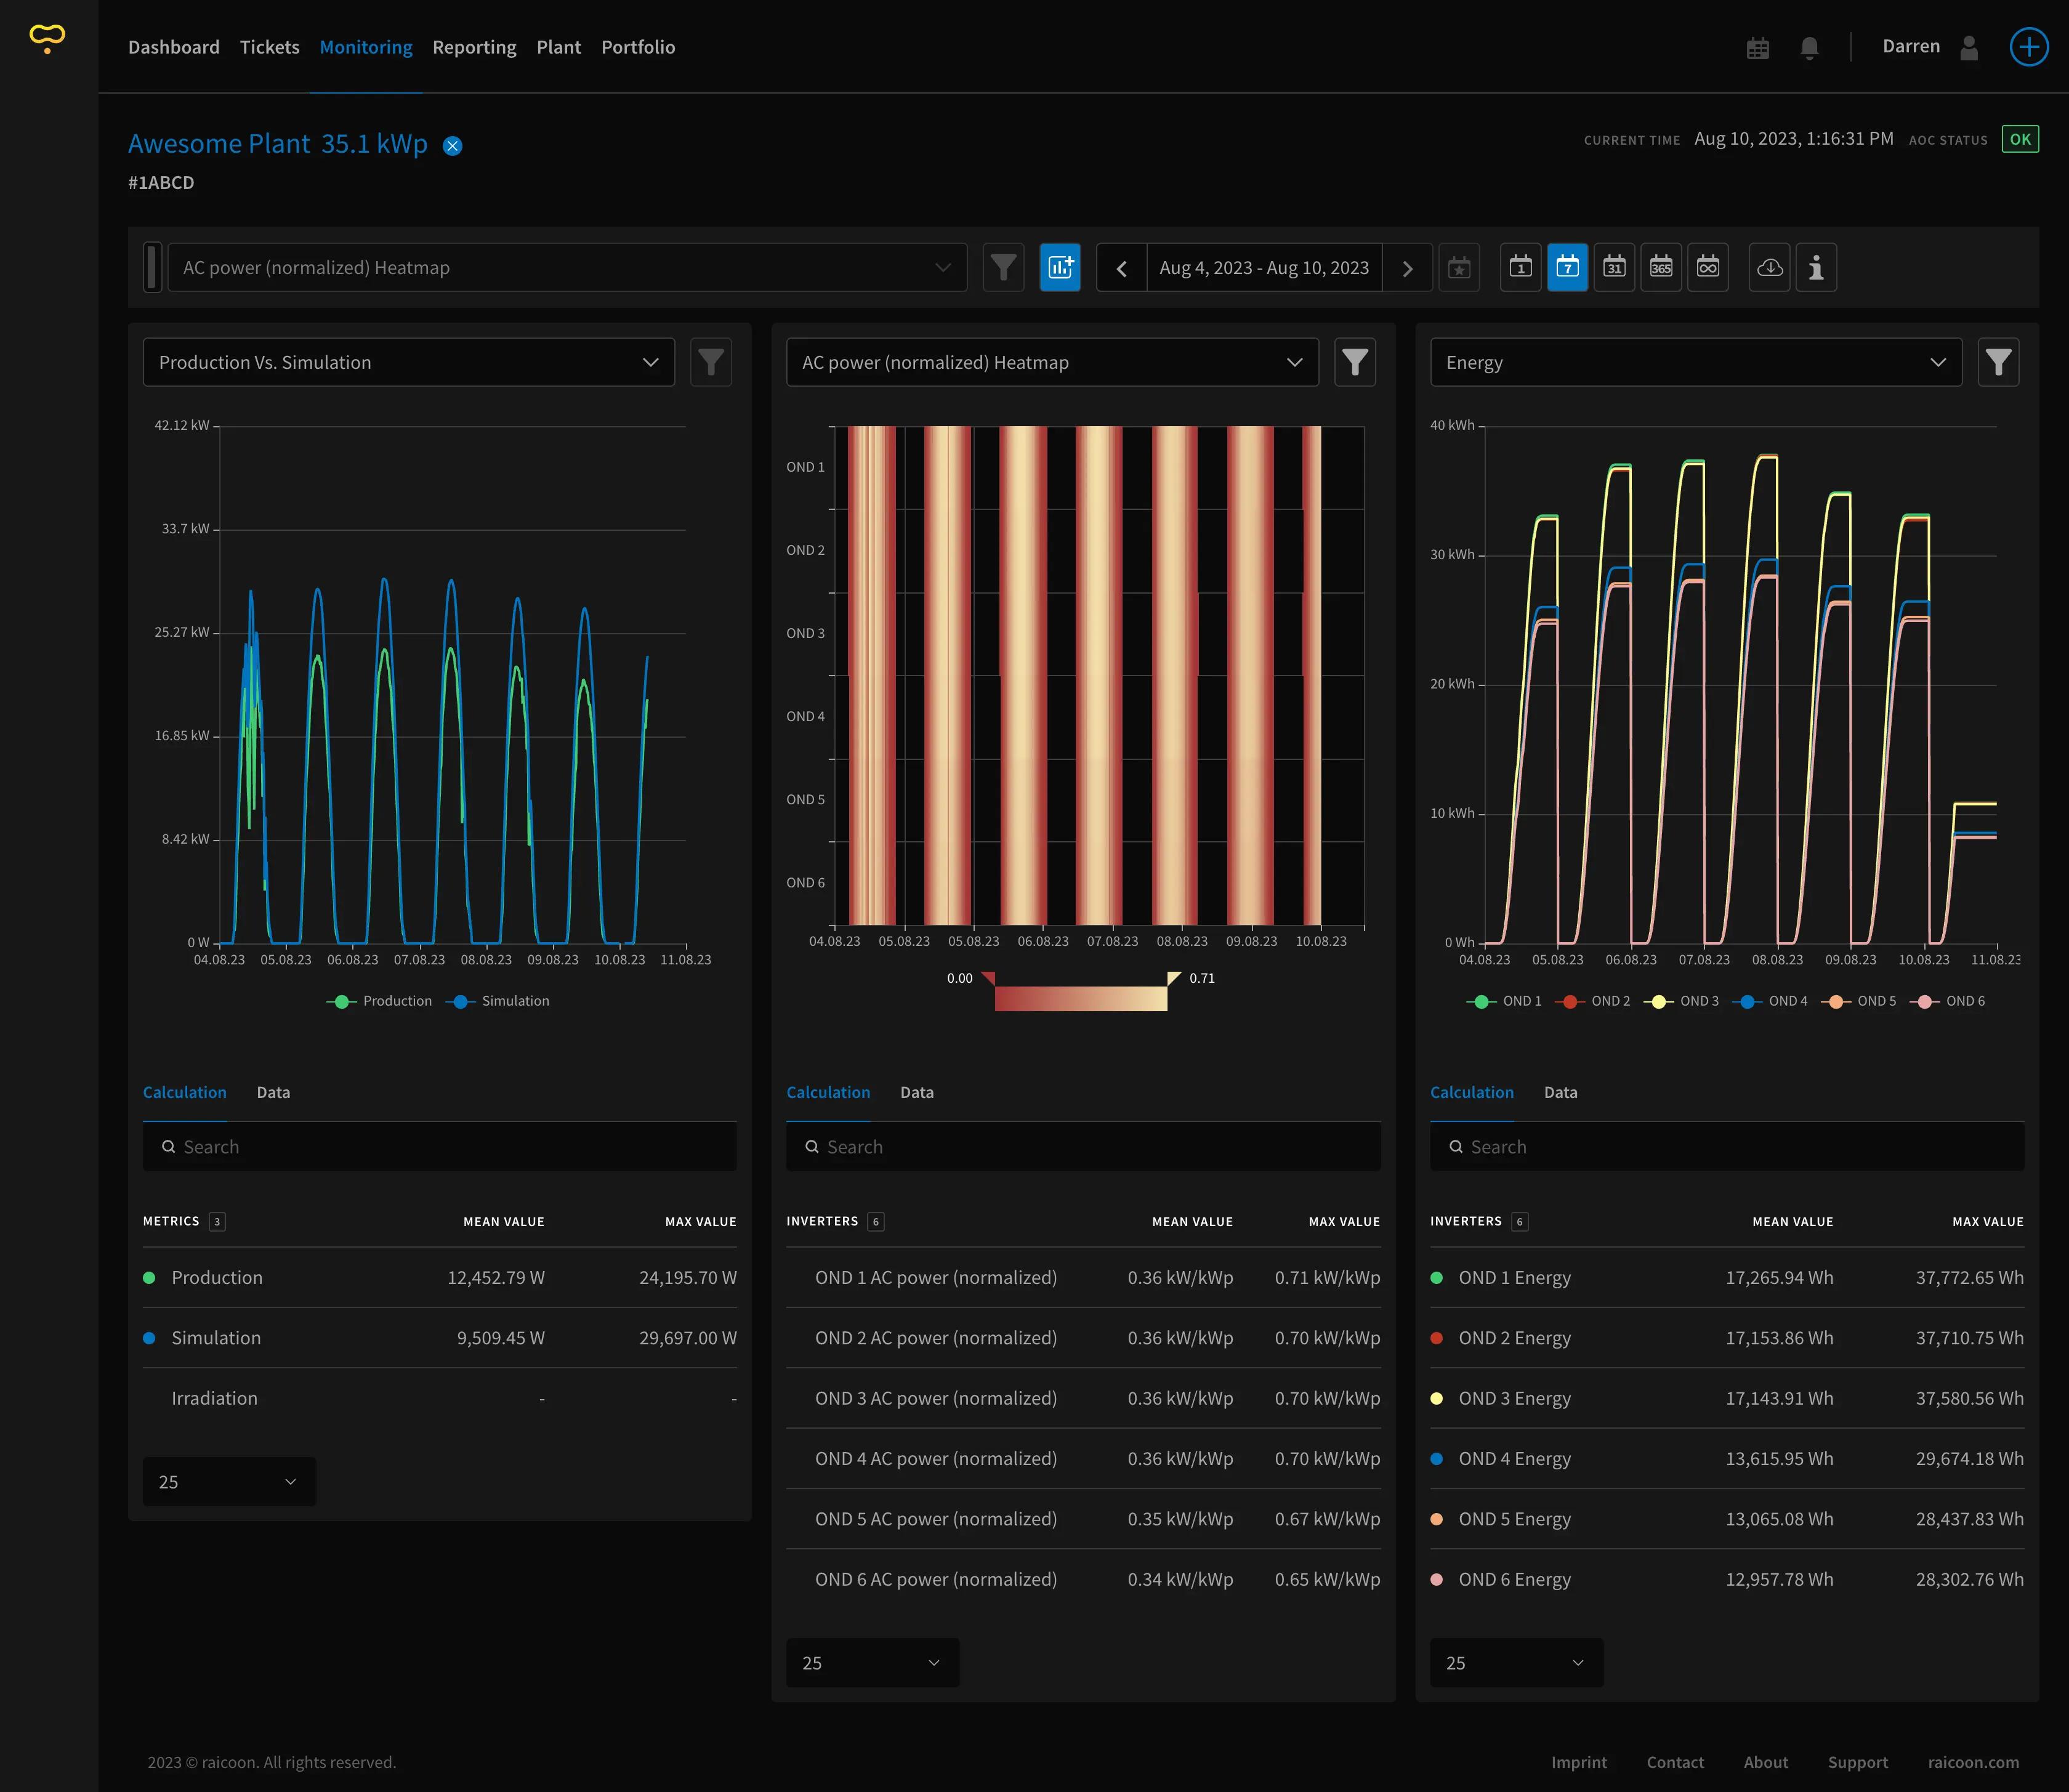Click the date range Aug 4 - Aug 10 button
This screenshot has height=1792, width=2069.
click(1264, 268)
